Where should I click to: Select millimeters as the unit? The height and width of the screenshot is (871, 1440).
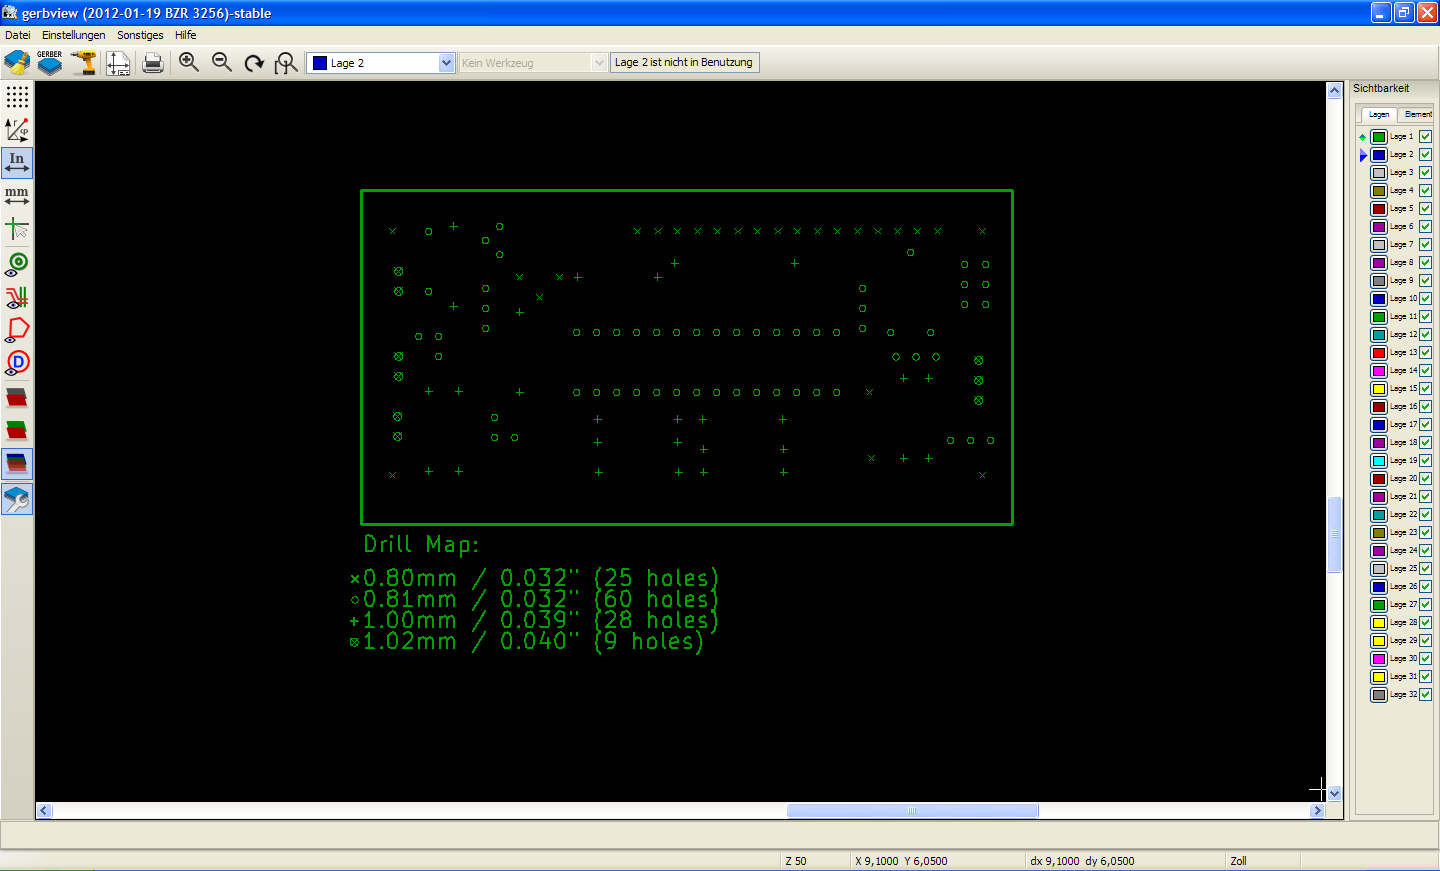point(17,195)
